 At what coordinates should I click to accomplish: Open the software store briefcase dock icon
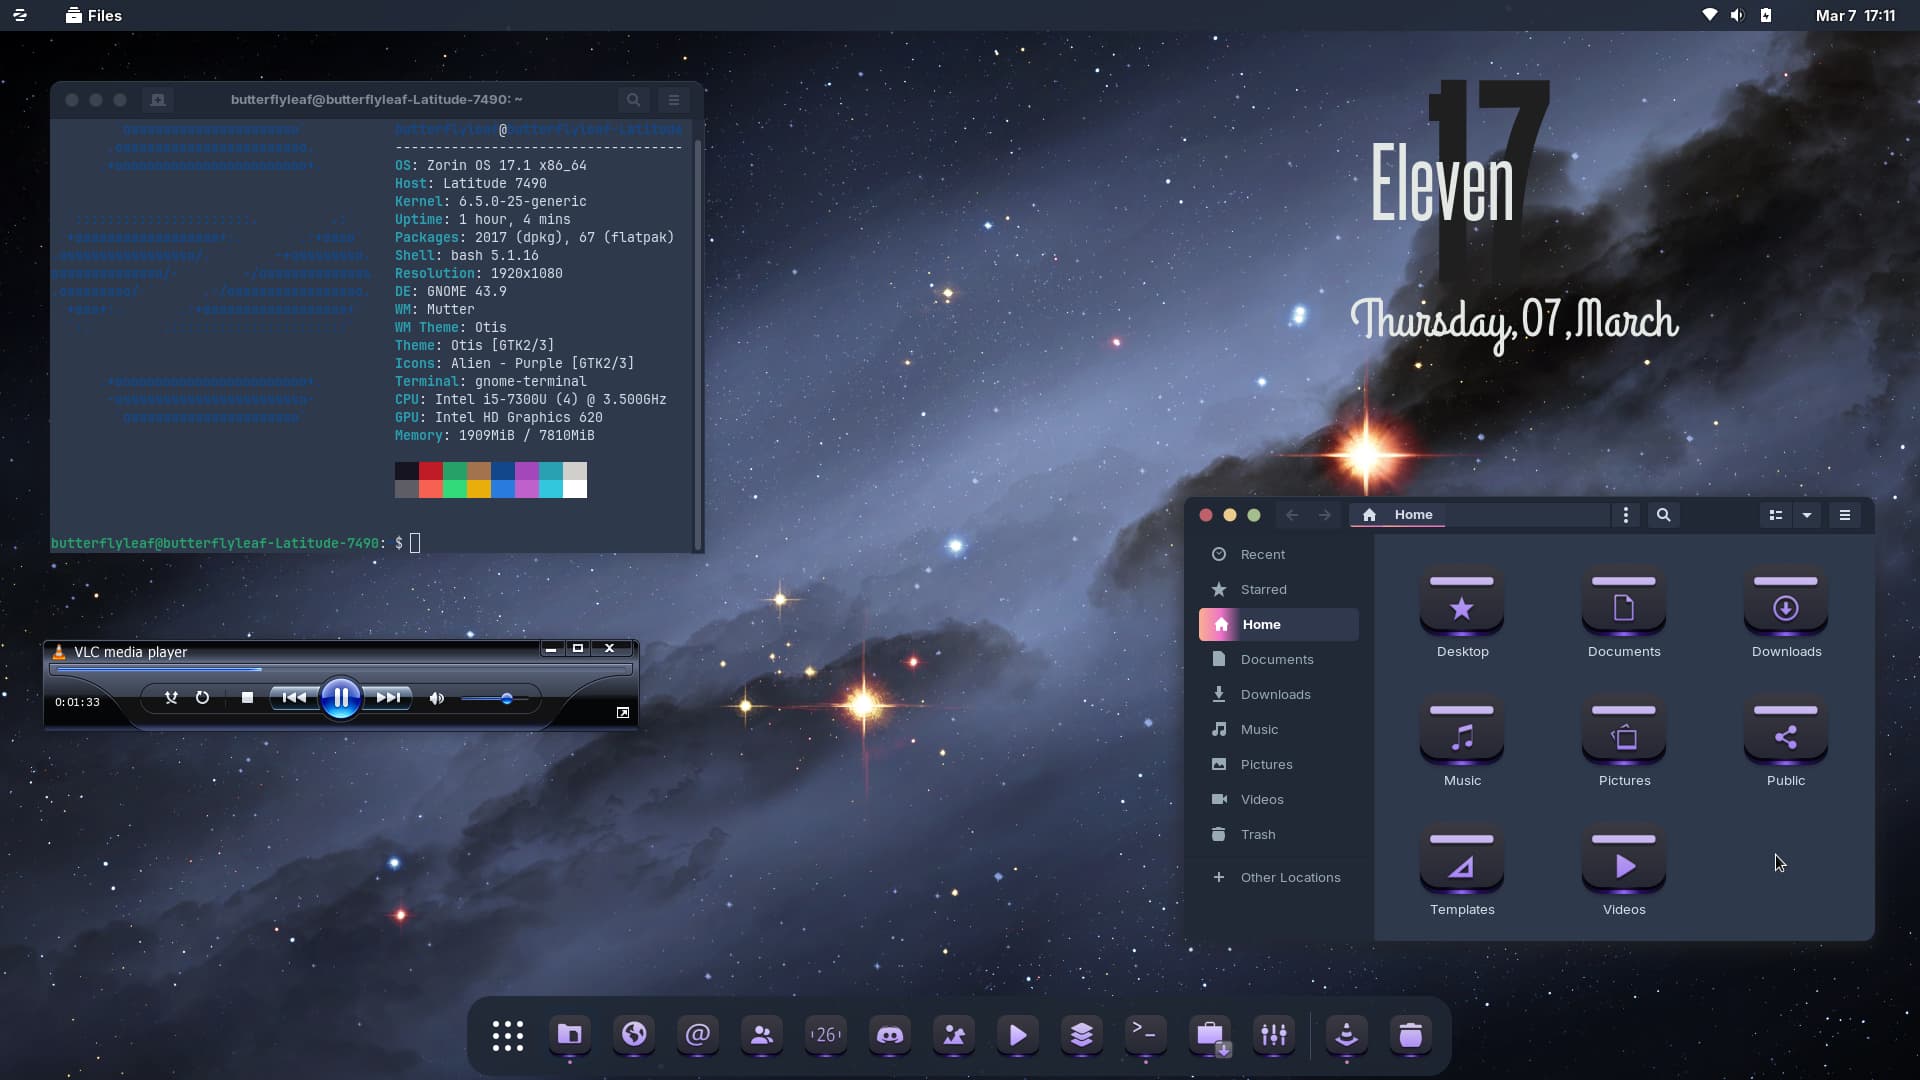1210,1035
